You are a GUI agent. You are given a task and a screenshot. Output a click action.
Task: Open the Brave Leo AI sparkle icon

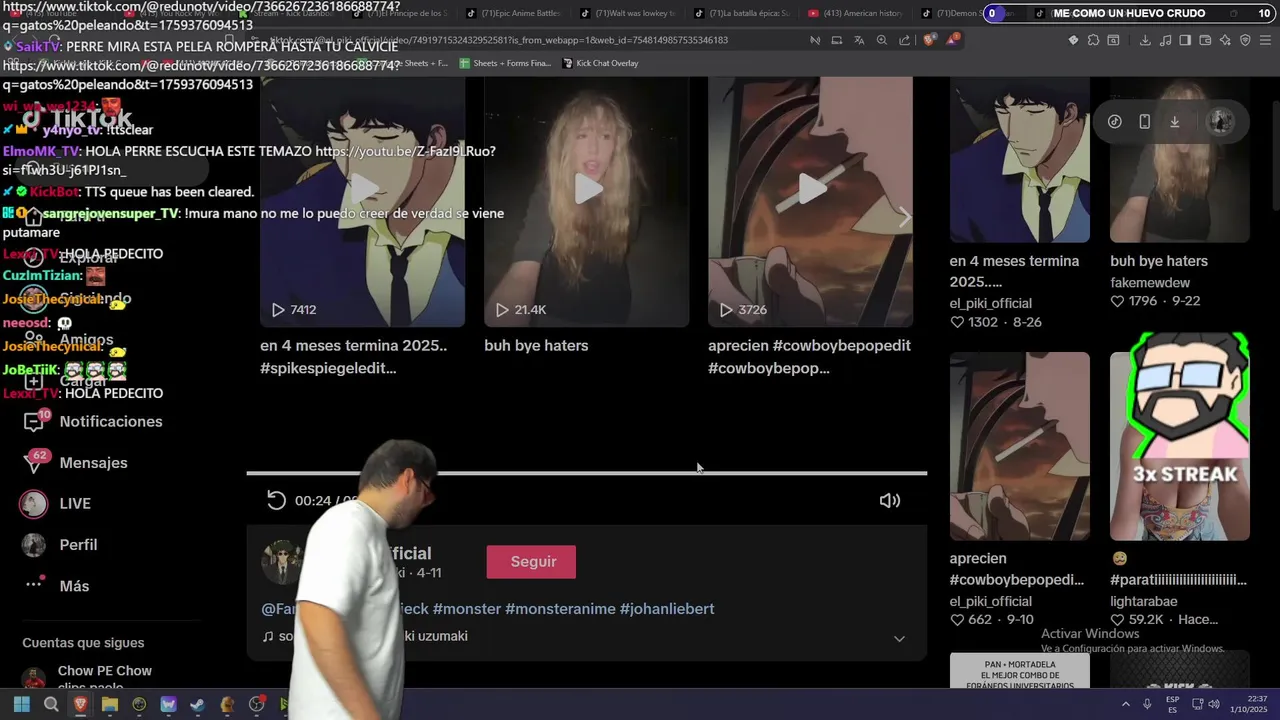1225,40
